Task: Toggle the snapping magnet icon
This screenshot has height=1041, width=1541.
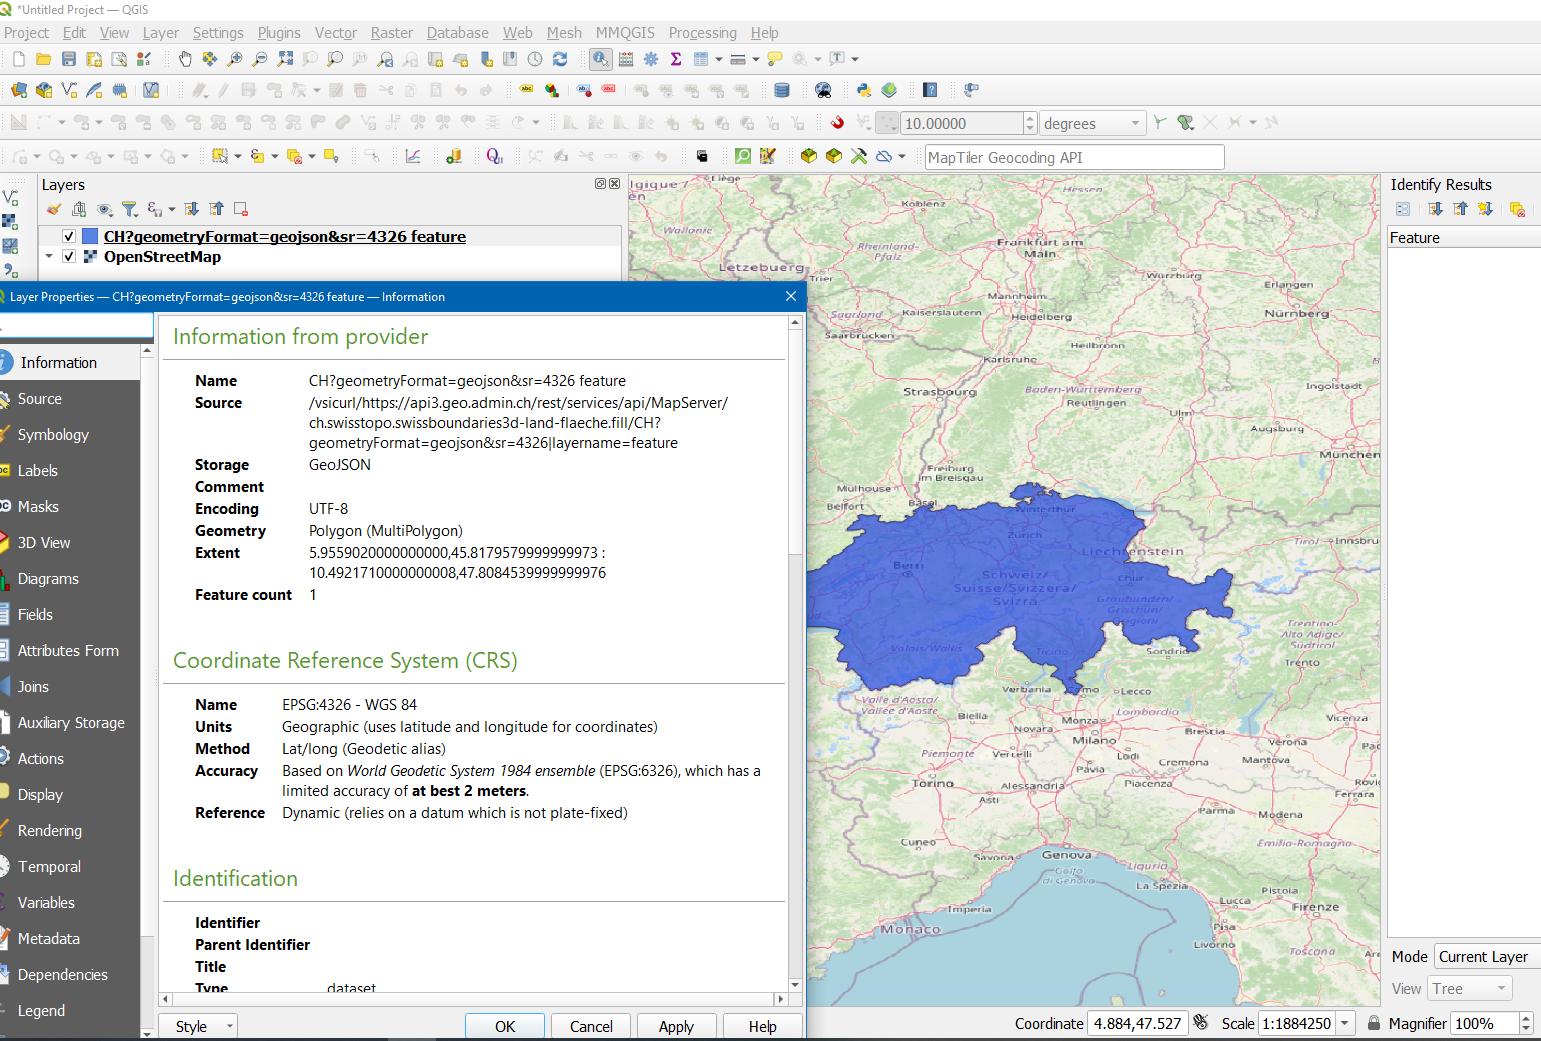Action: point(837,123)
